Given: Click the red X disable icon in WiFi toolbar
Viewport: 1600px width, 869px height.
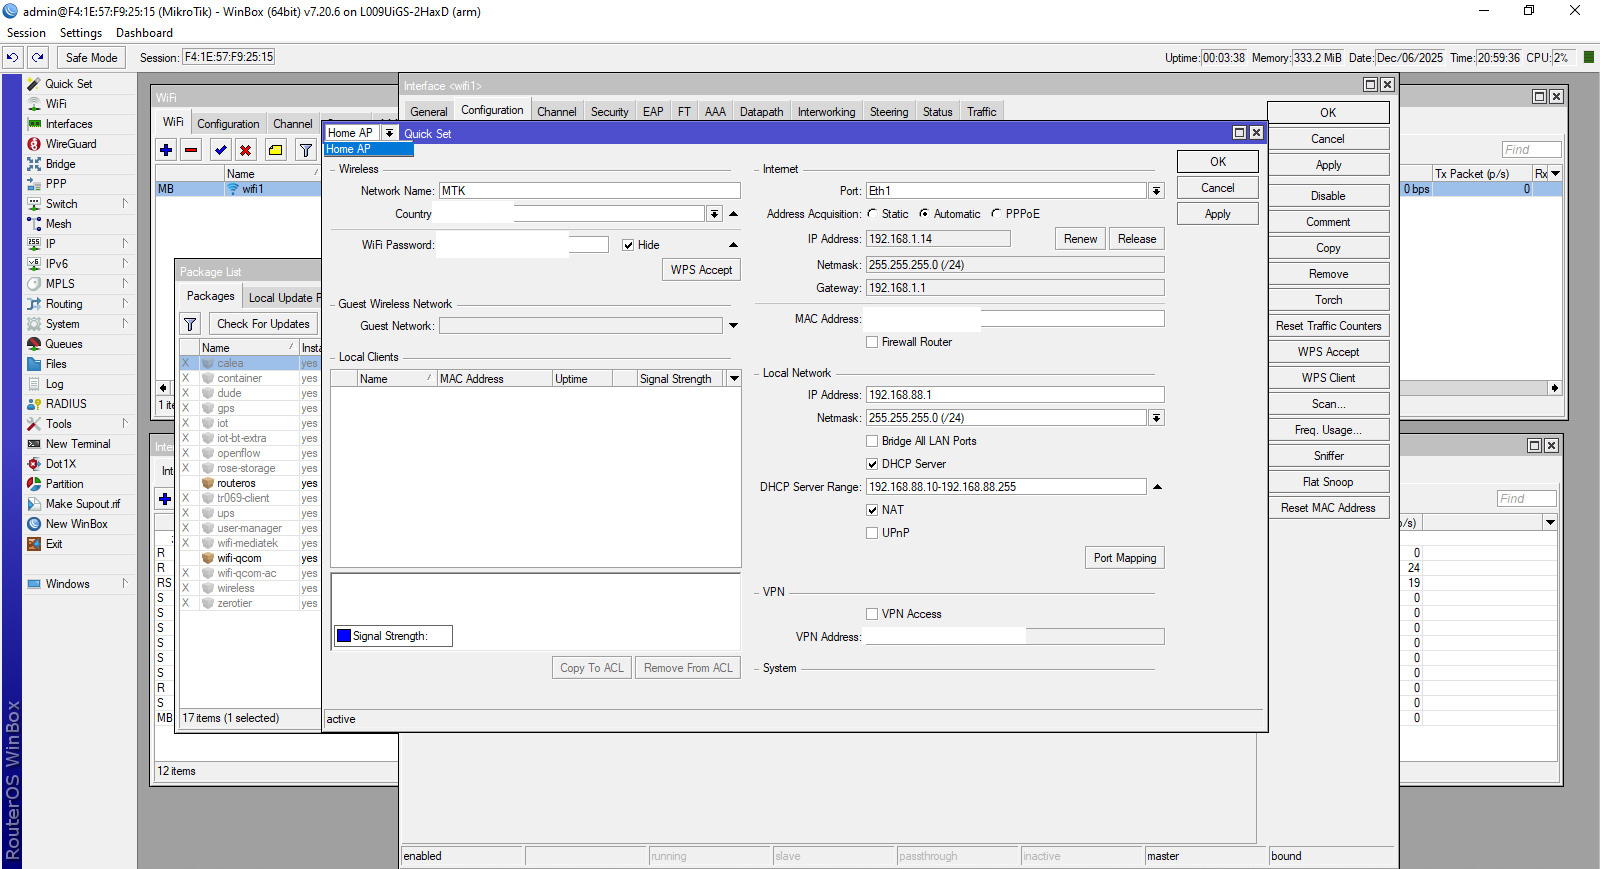Looking at the screenshot, I should 245,150.
